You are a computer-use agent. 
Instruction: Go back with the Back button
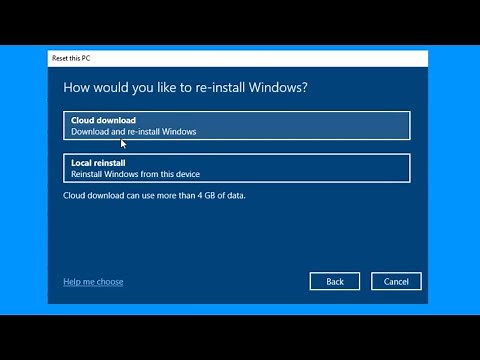(x=335, y=281)
